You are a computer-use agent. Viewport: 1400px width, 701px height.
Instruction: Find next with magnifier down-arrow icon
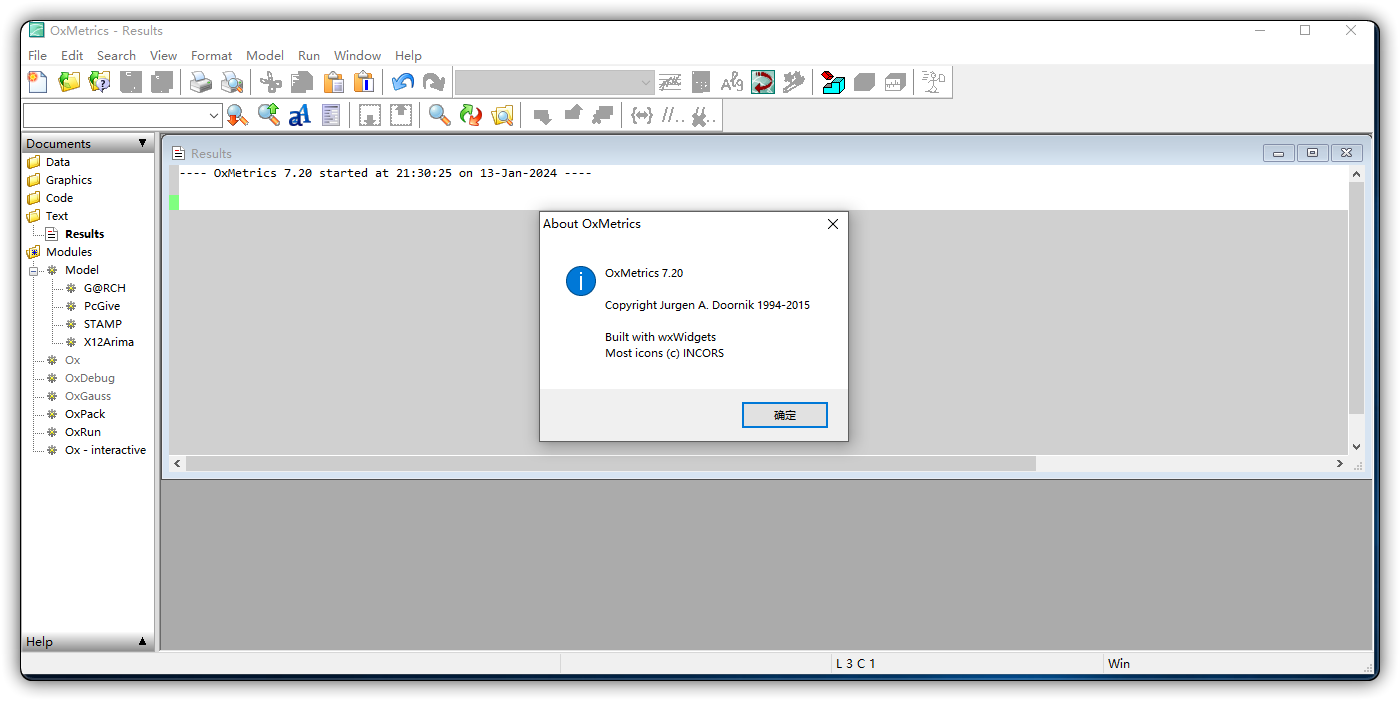[238, 116]
